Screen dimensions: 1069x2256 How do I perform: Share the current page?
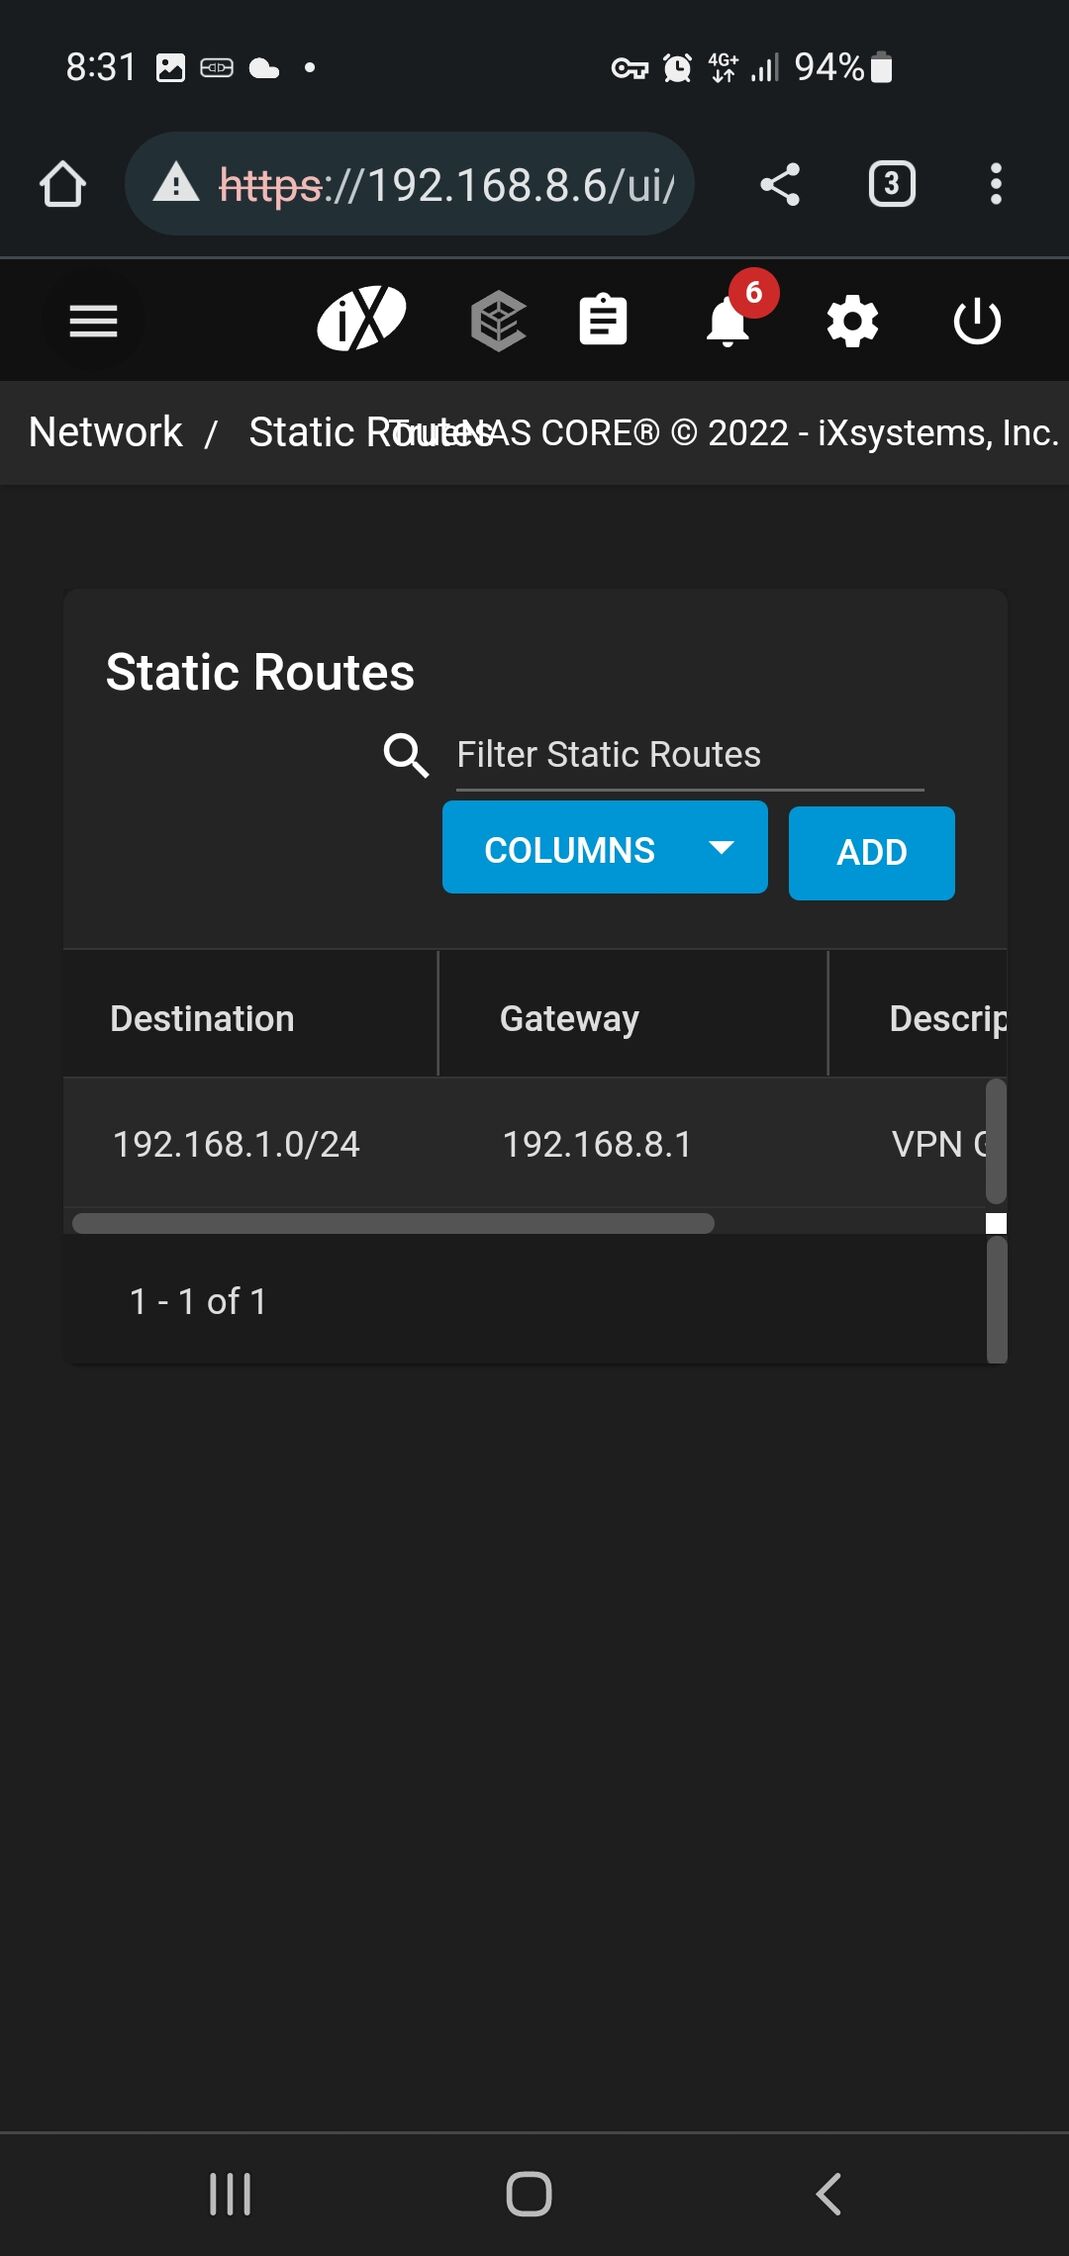coord(780,185)
